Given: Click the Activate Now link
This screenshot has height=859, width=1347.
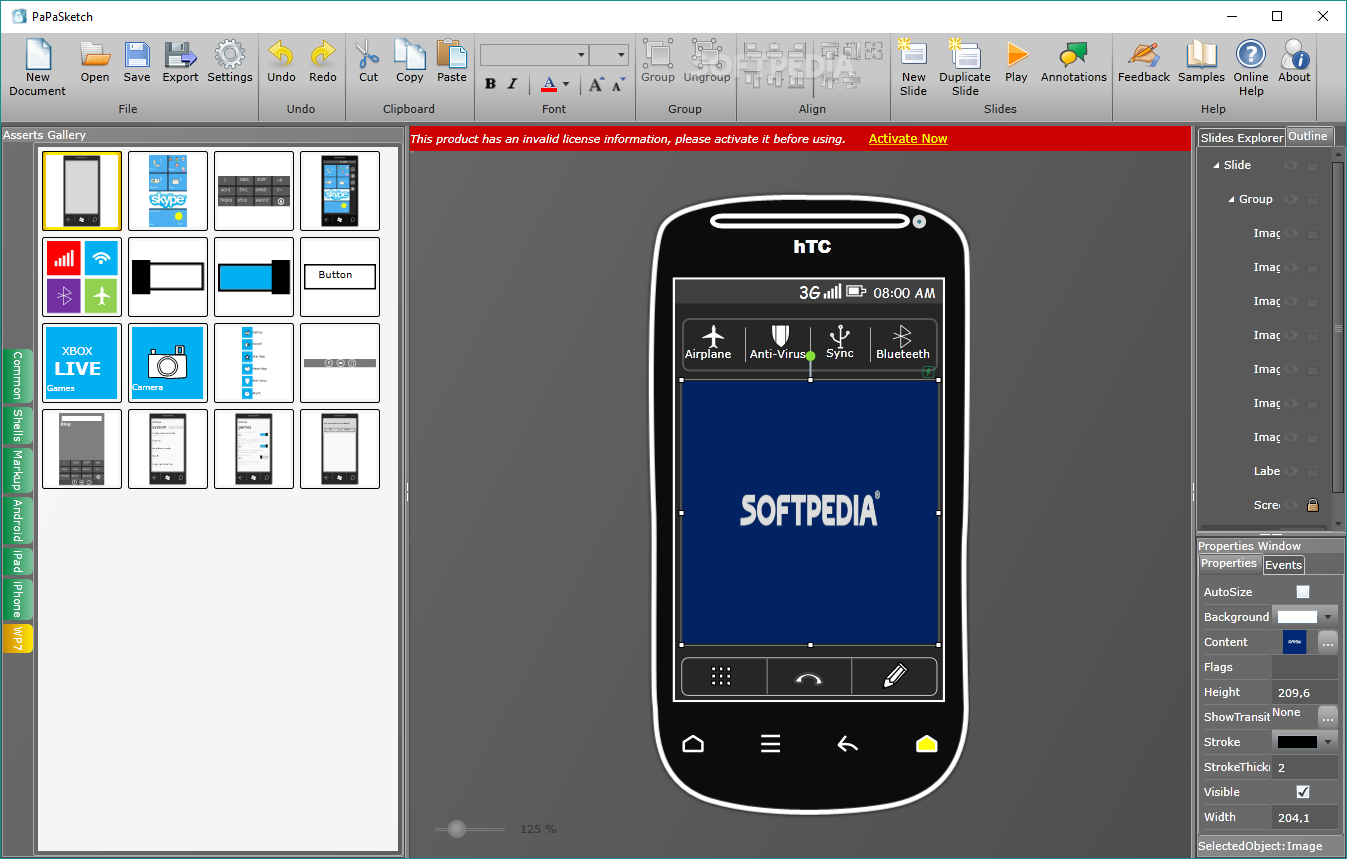Looking at the screenshot, I should (x=908, y=139).
